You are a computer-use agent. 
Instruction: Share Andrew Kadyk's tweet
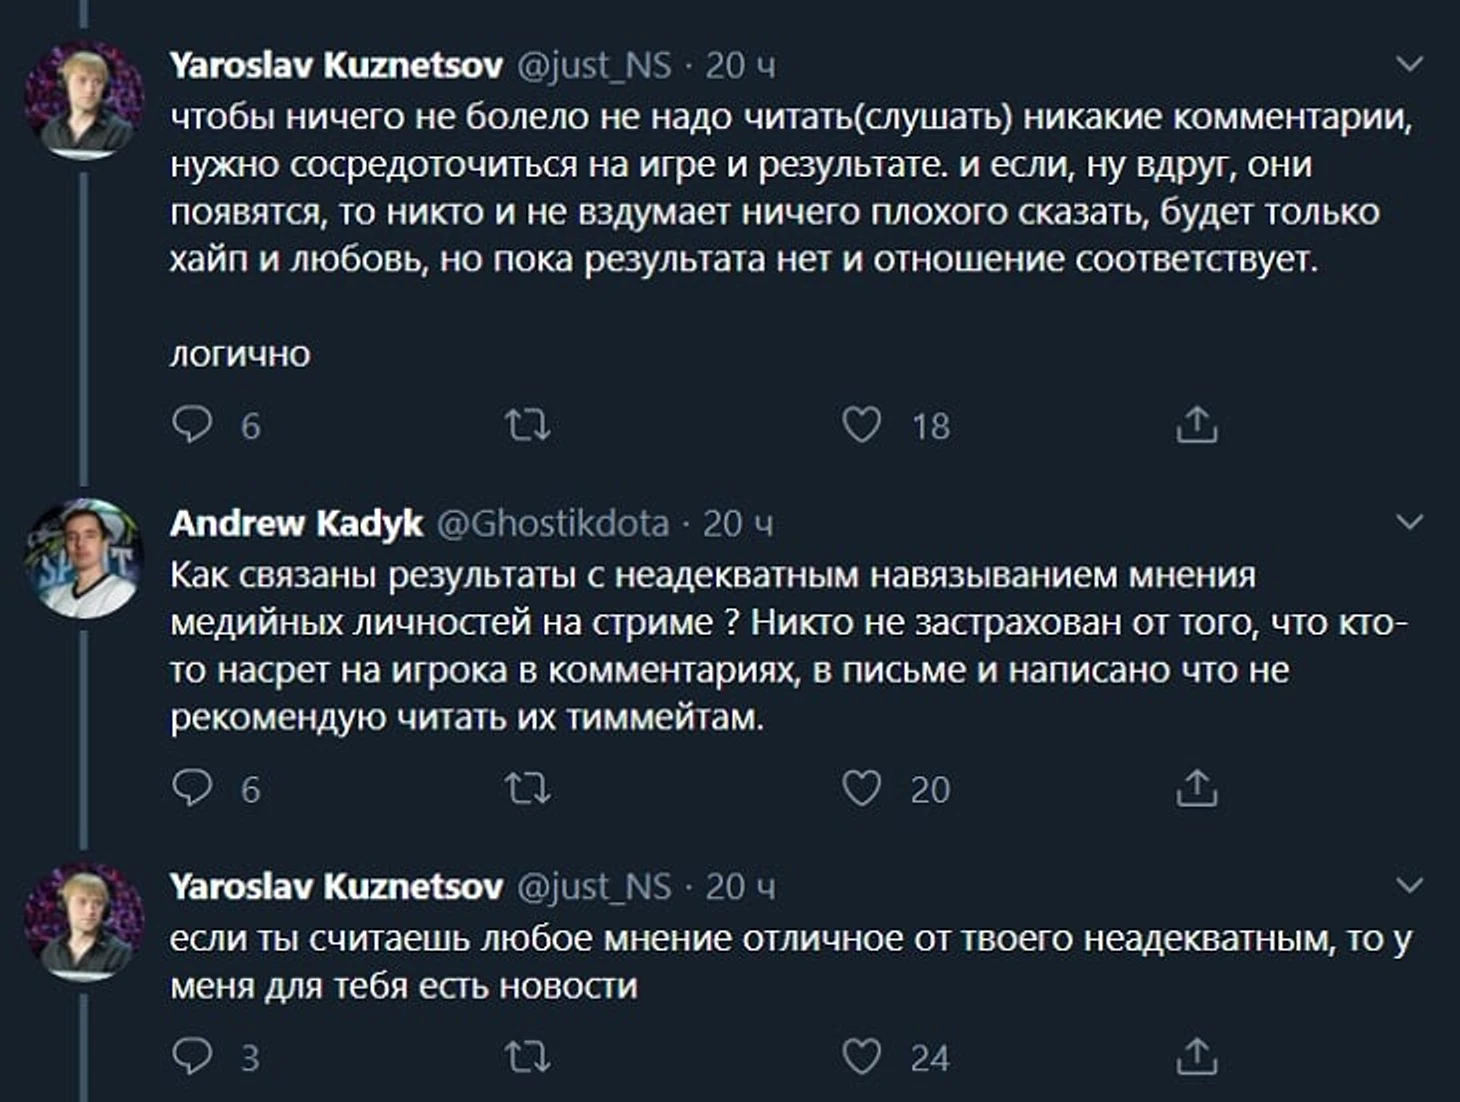tap(1196, 788)
